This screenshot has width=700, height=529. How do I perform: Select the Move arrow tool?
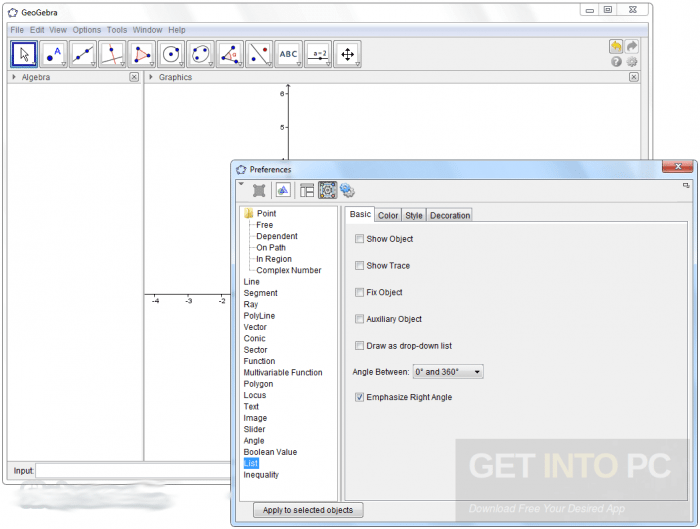pyautogui.click(x=24, y=54)
